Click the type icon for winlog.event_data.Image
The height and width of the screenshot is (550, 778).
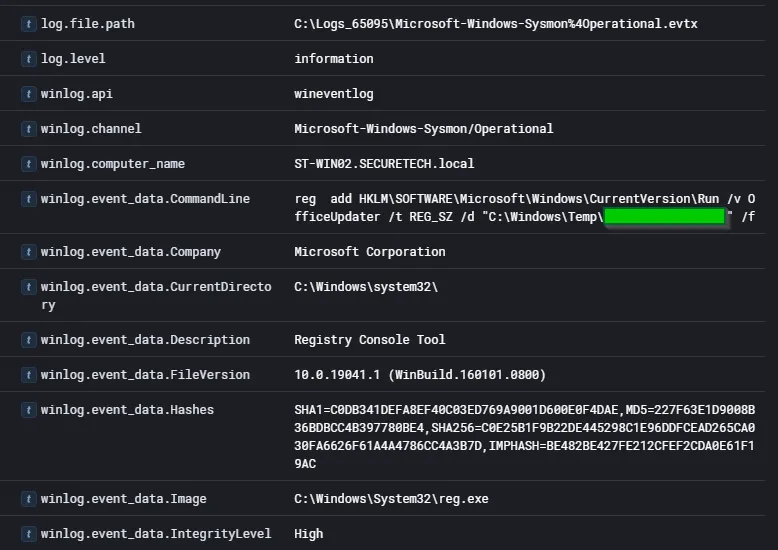[28, 499]
